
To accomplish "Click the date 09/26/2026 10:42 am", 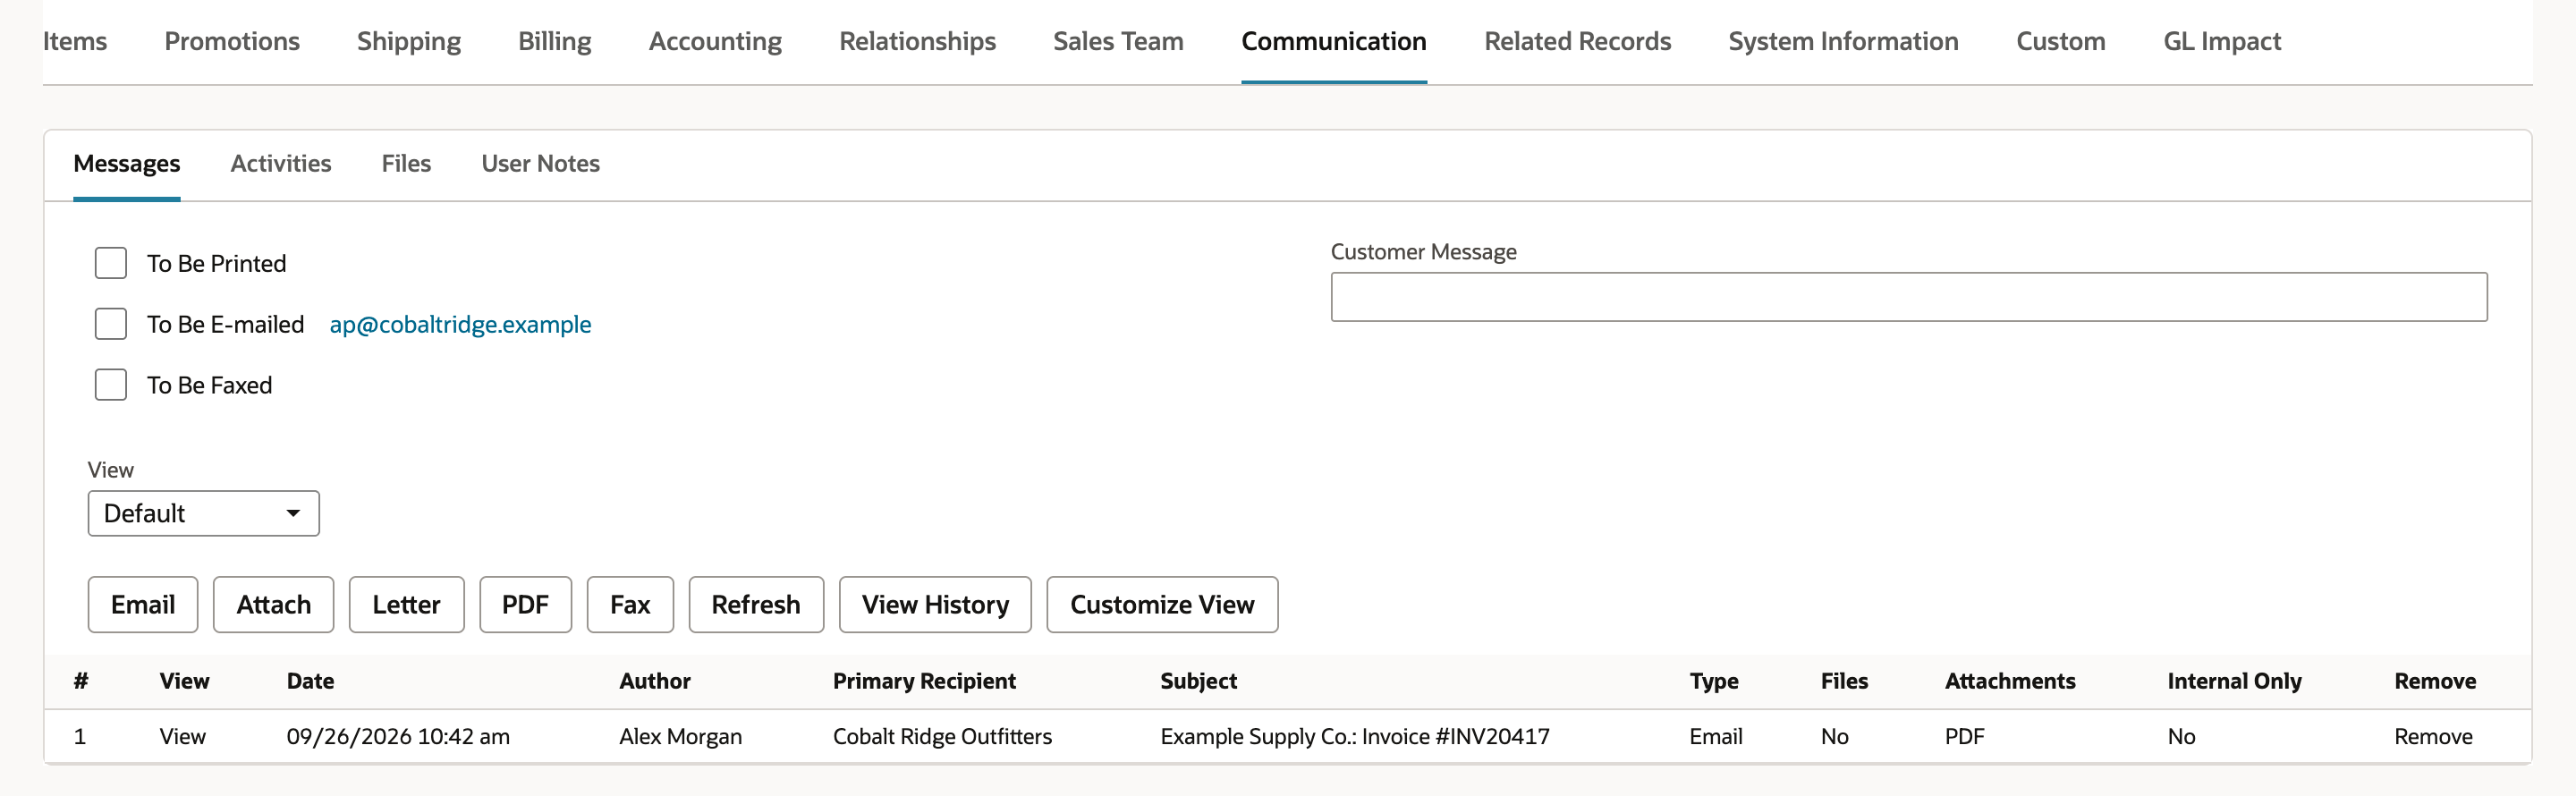I will pyautogui.click(x=398, y=736).
